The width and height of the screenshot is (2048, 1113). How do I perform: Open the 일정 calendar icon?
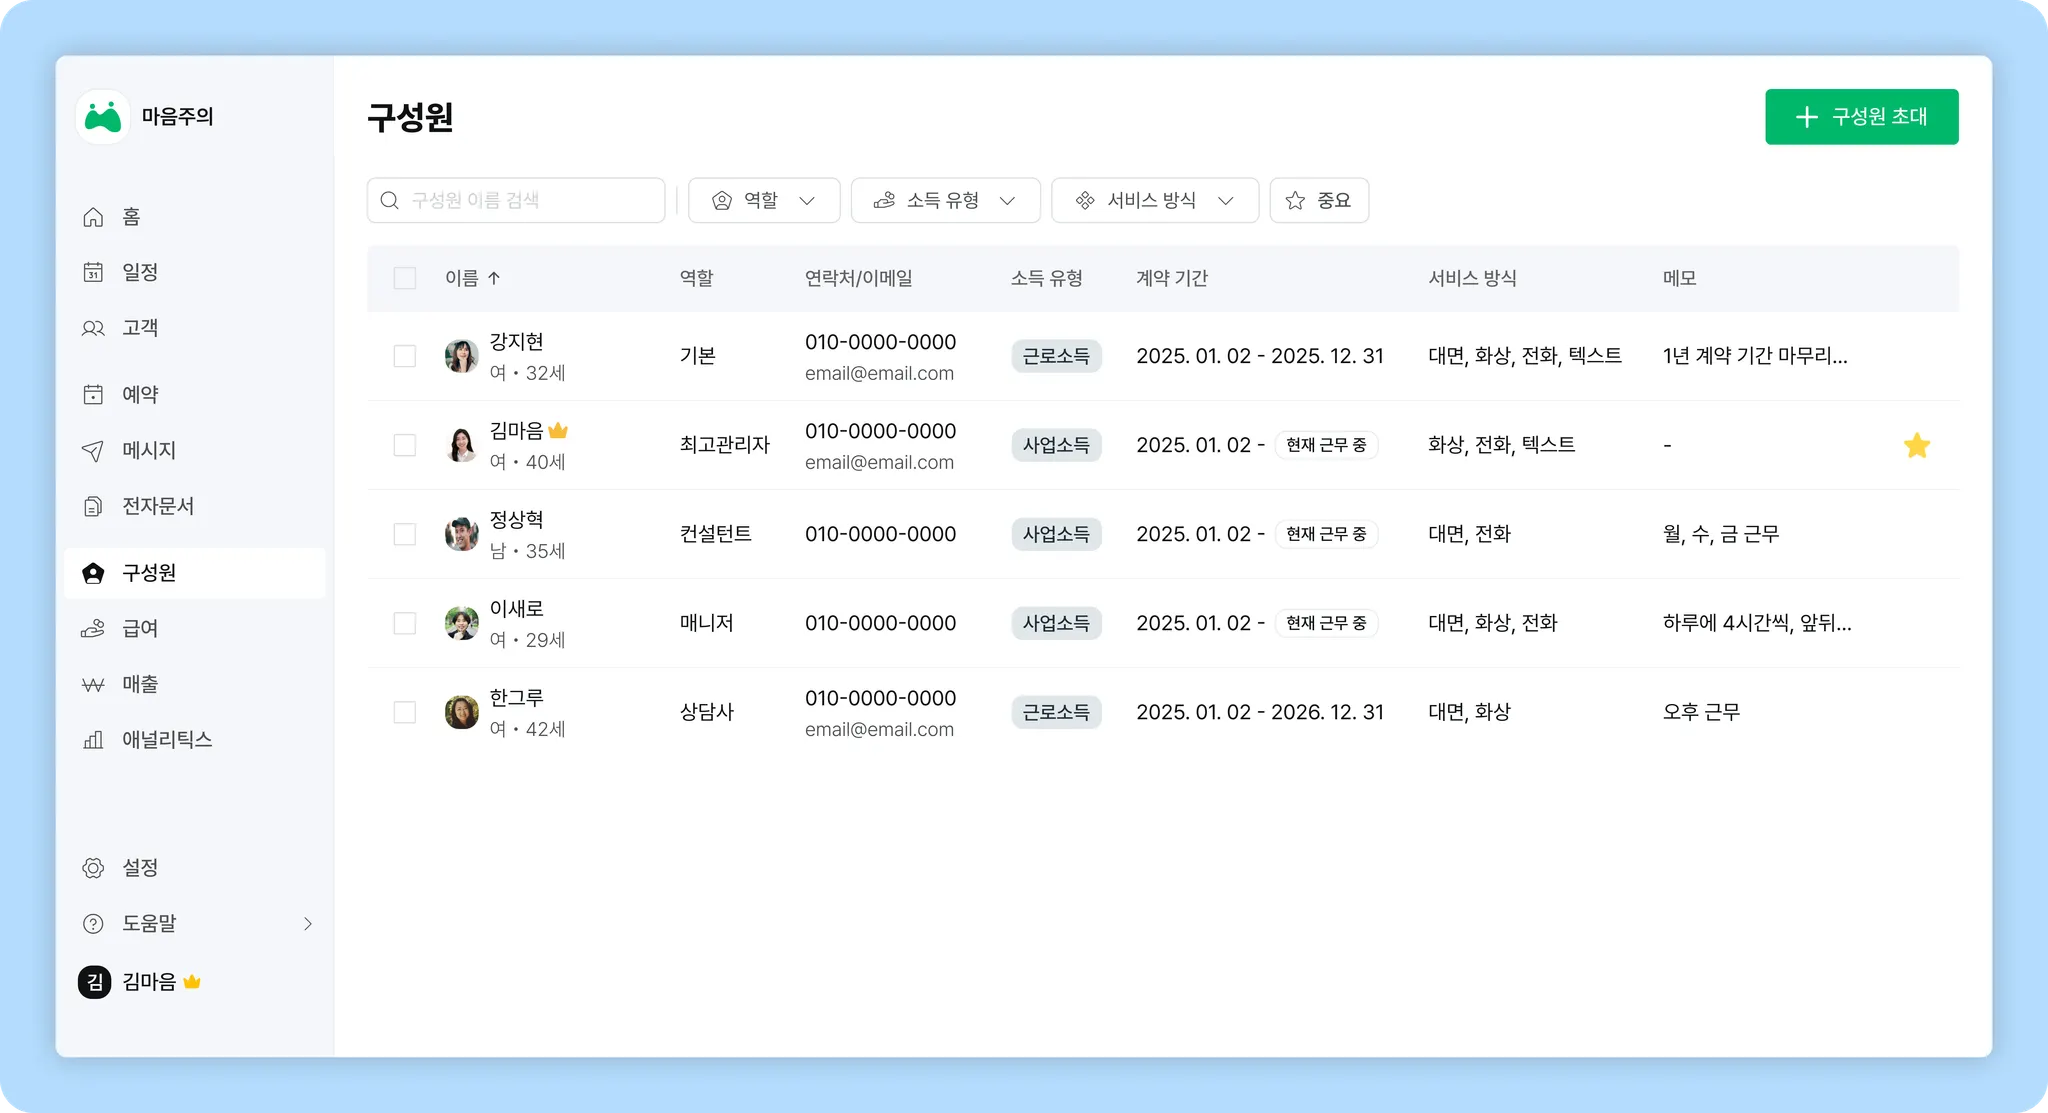93,272
